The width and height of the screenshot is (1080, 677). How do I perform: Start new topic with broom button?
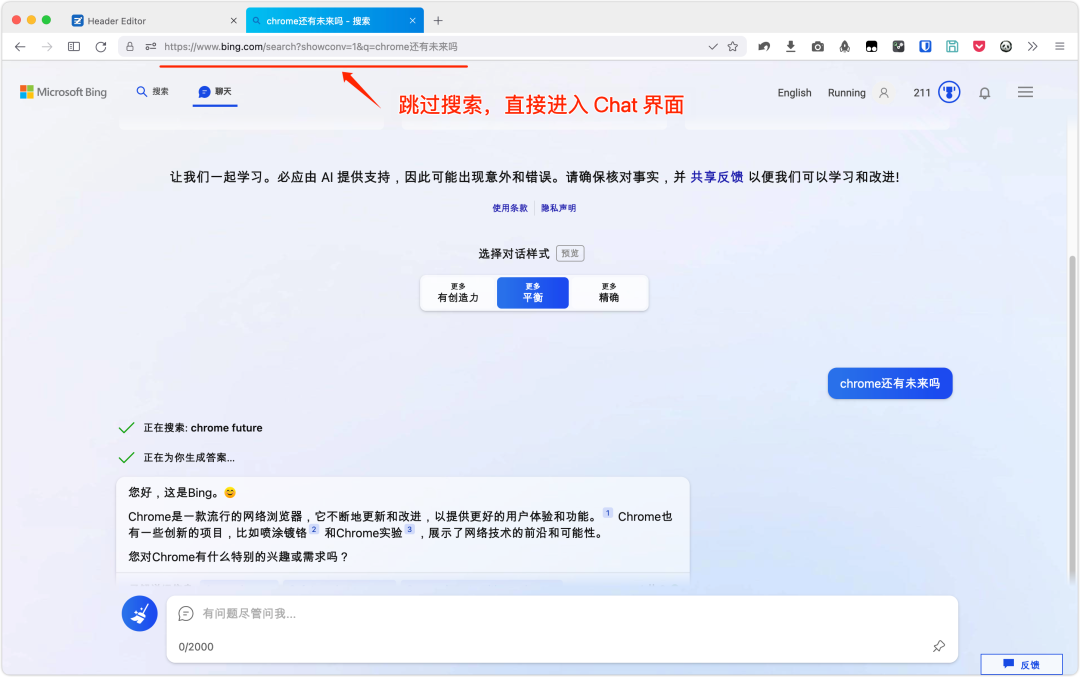[x=140, y=614]
